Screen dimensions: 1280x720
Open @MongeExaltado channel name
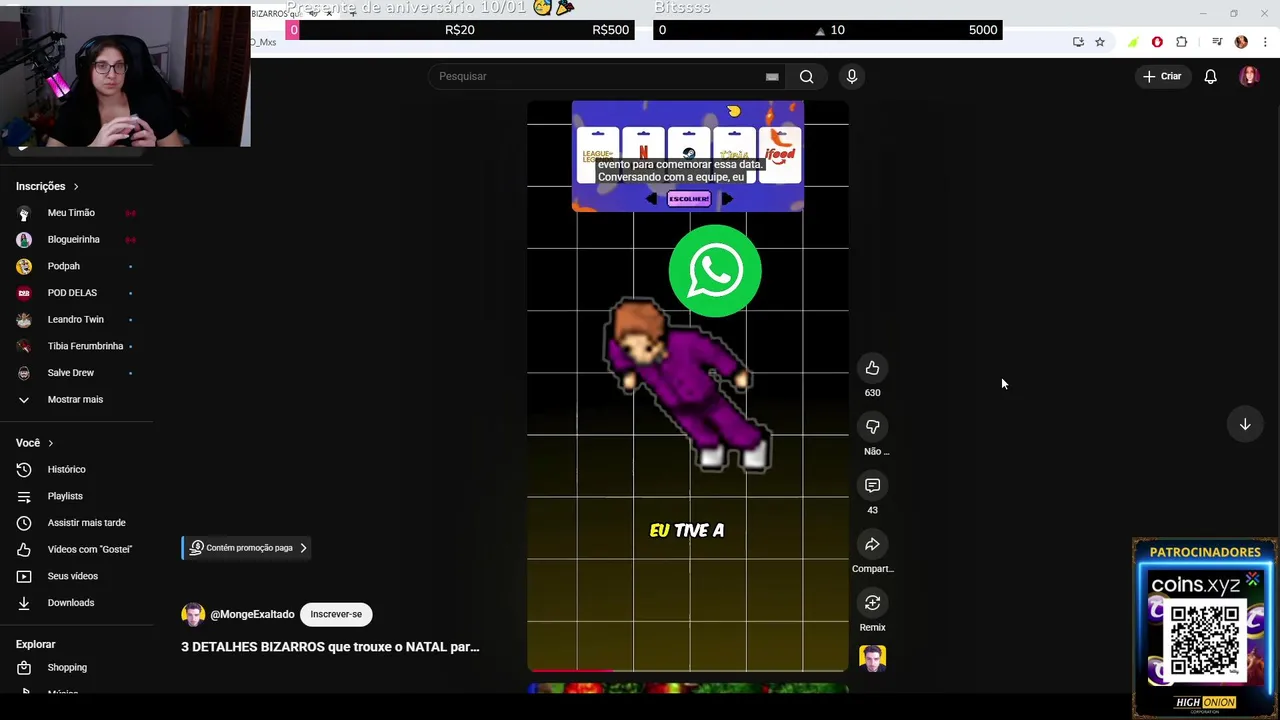pos(252,614)
